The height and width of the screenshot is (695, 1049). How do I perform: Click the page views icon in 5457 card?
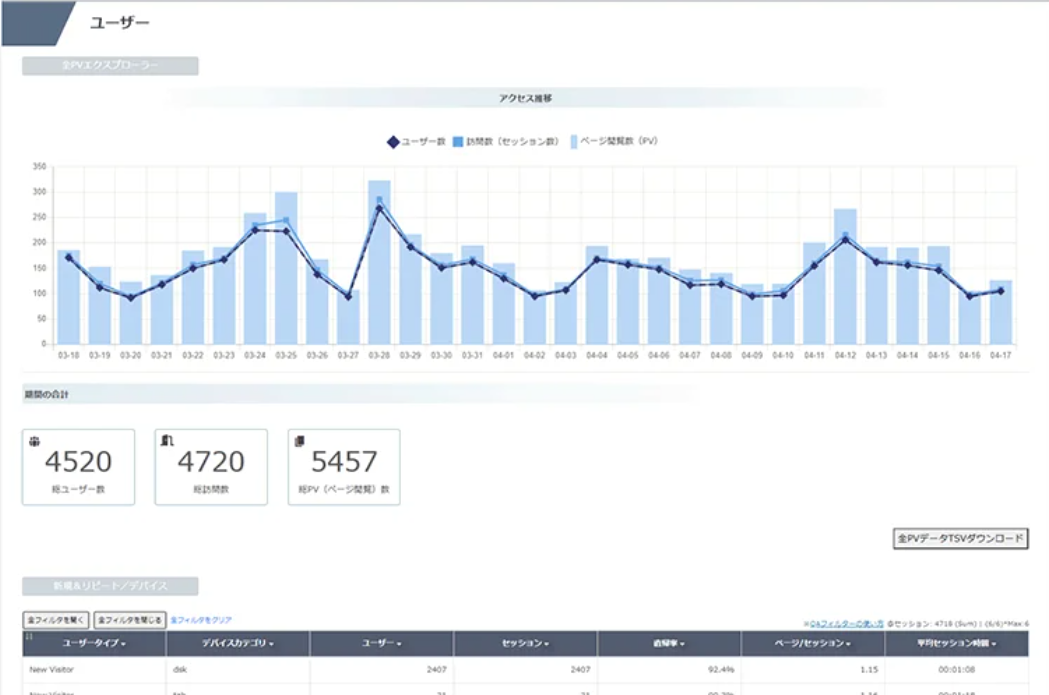coord(299,440)
